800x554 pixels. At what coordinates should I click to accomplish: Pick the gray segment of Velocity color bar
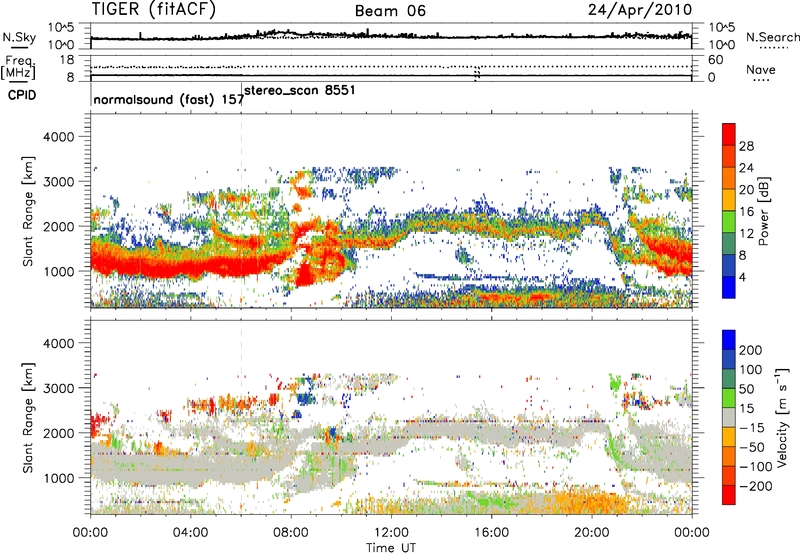[729, 417]
